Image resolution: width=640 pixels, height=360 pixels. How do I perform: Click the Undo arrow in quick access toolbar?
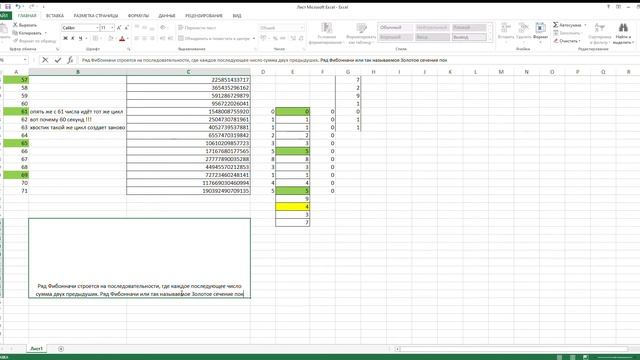tap(18, 7)
